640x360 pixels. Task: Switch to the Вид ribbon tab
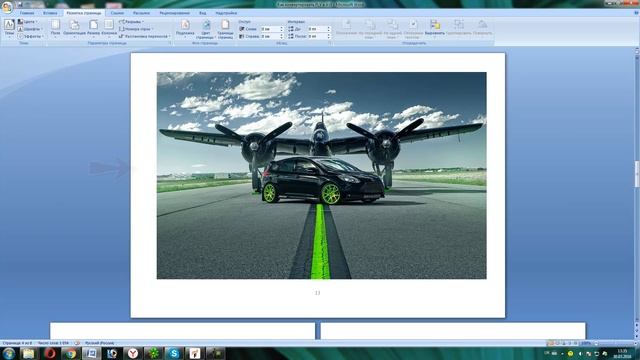point(202,13)
